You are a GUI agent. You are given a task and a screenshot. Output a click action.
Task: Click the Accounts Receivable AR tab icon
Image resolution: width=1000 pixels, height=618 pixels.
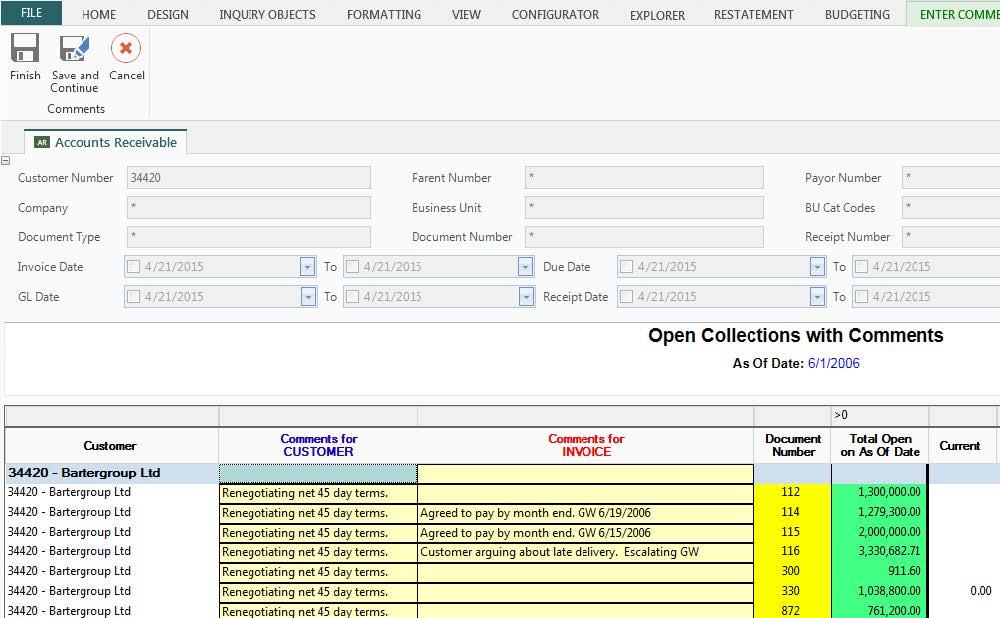click(x=42, y=143)
